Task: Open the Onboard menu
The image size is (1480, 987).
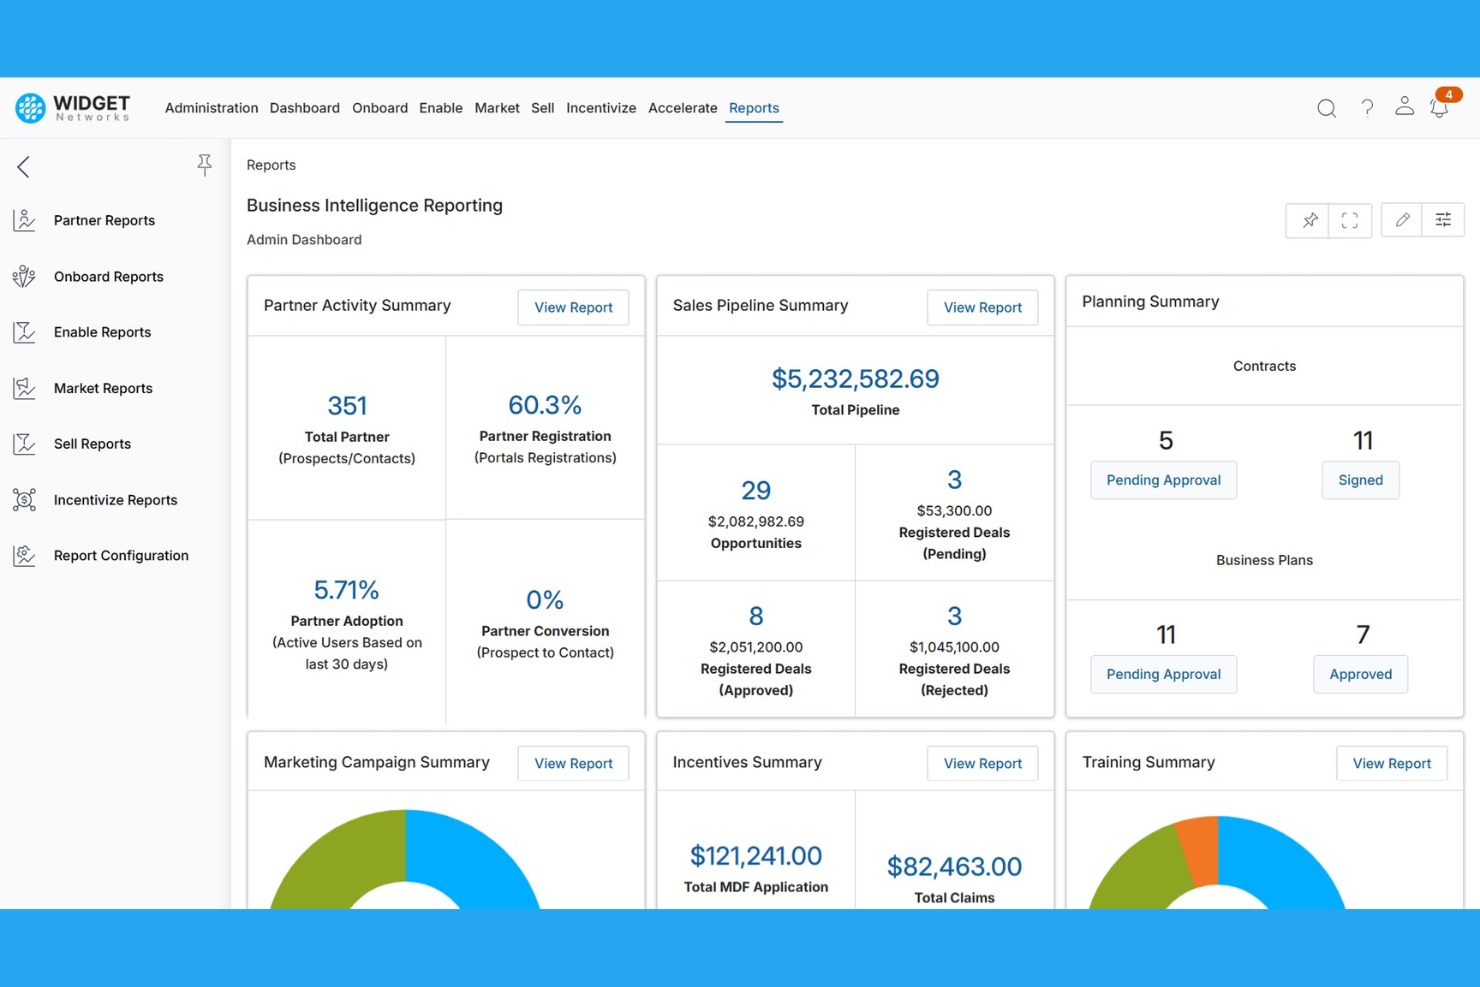Action: (380, 108)
